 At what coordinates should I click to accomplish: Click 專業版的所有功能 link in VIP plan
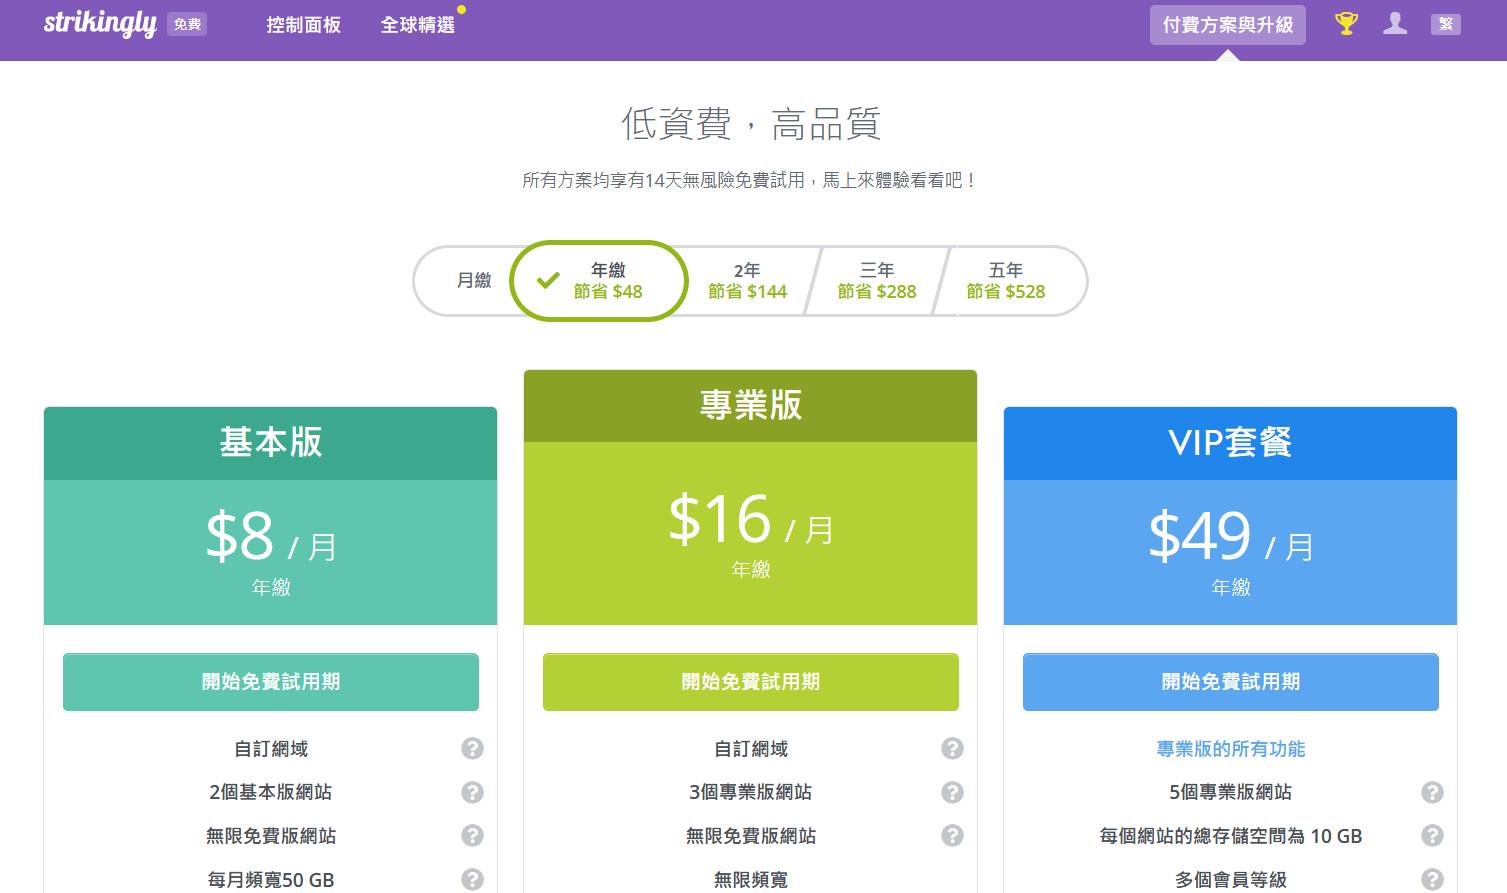(1230, 749)
